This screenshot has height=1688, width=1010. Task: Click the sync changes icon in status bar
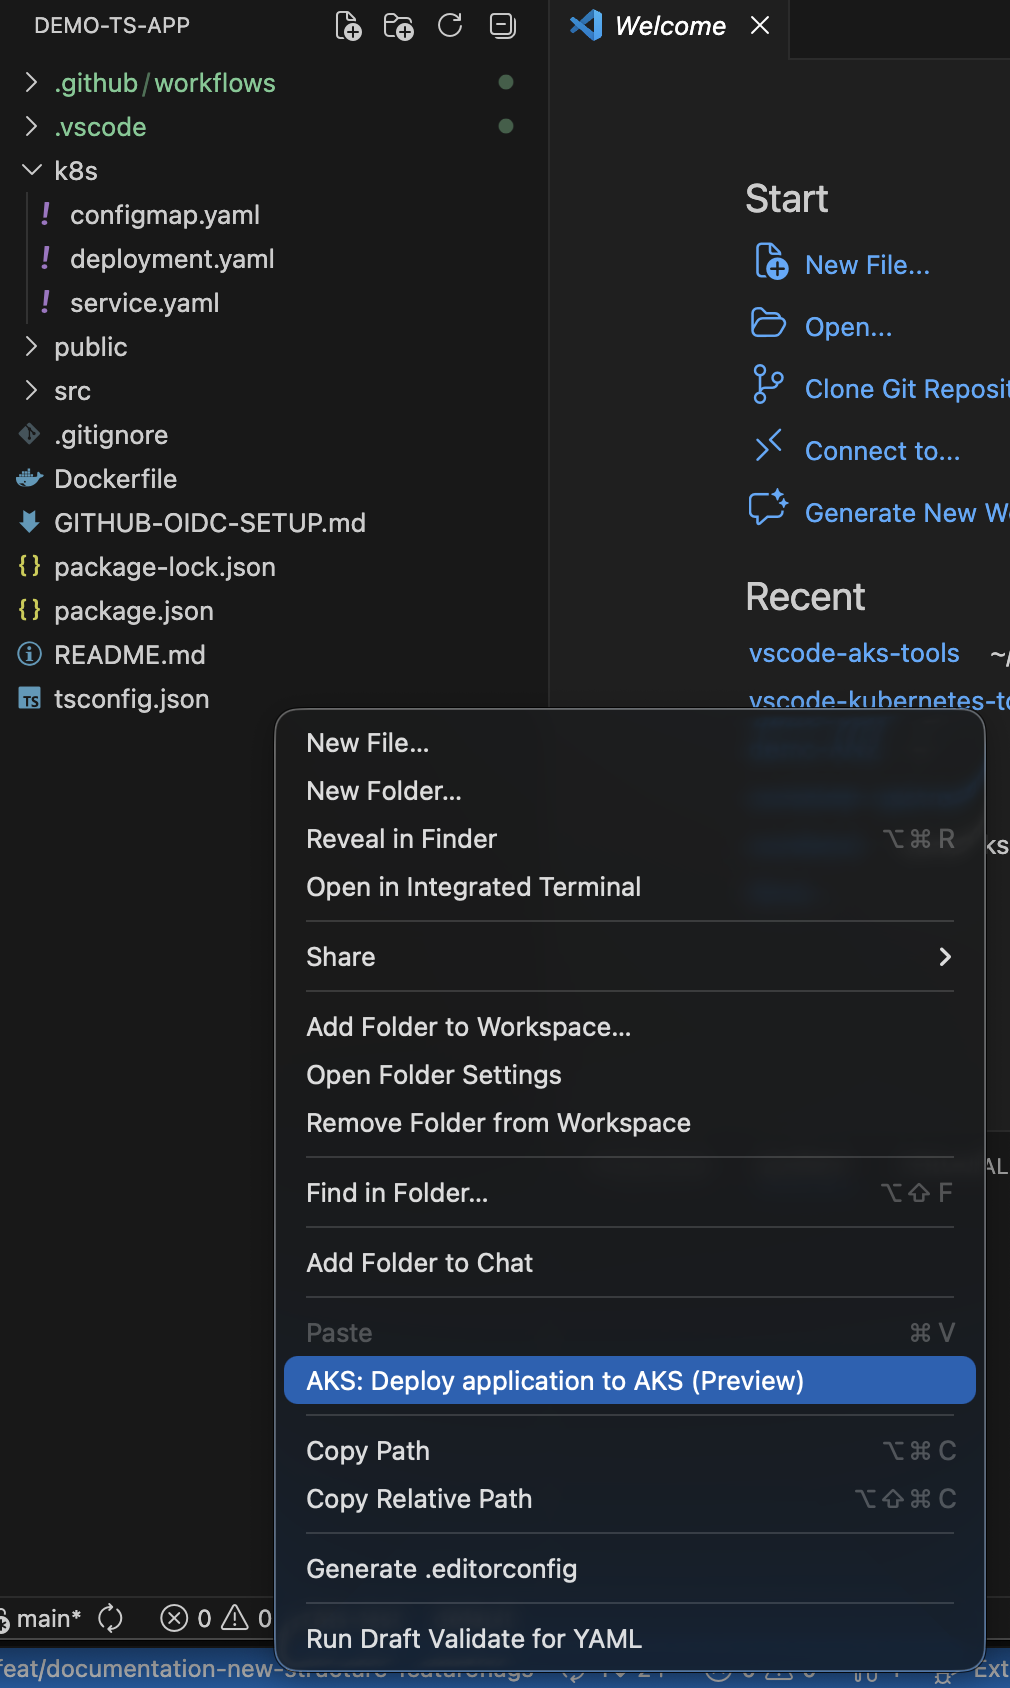[110, 1618]
